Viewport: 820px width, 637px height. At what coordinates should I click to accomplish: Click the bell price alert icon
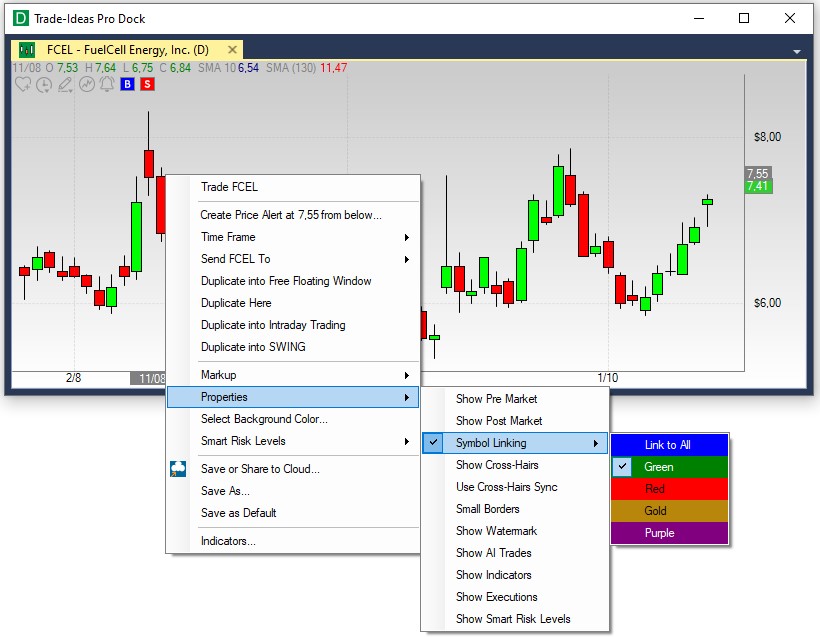click(x=107, y=84)
